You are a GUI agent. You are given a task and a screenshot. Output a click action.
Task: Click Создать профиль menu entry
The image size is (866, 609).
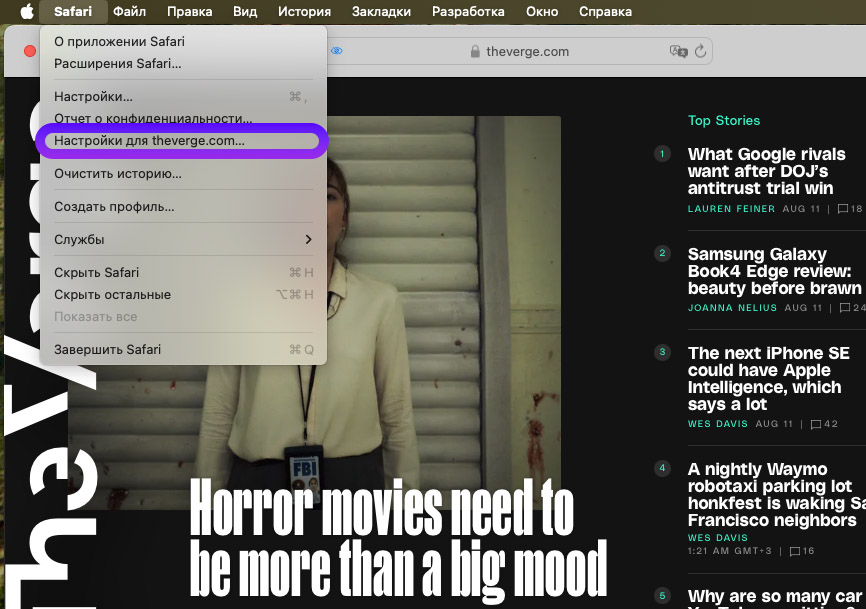point(114,207)
